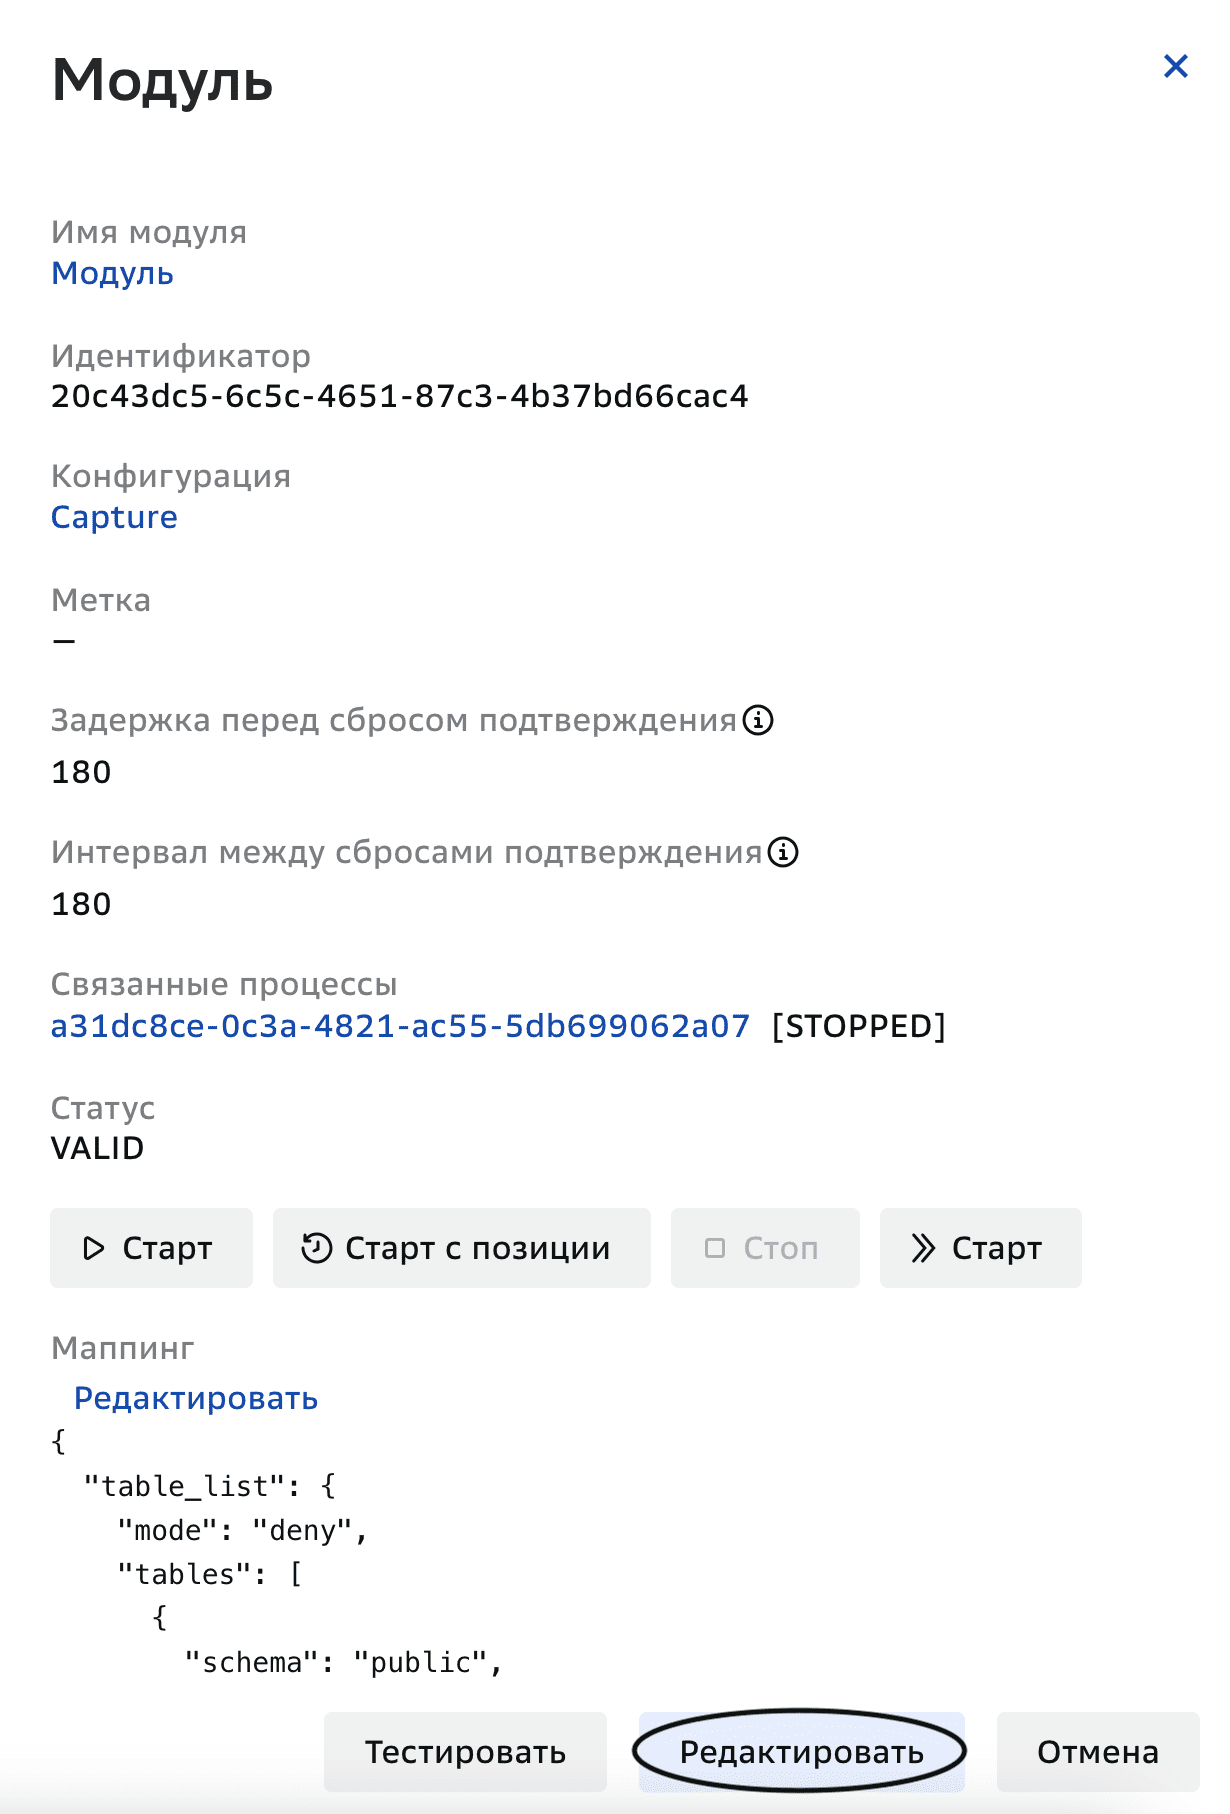Click the double-chevron icon on right Старт button

click(x=925, y=1248)
